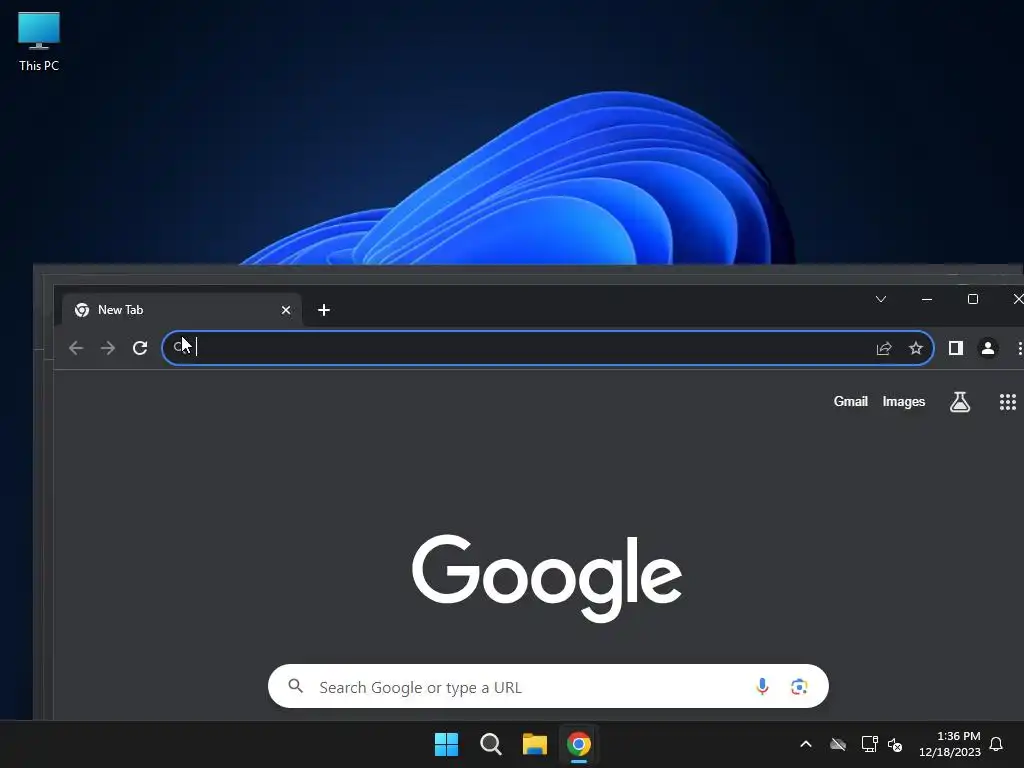This screenshot has width=1024, height=768.
Task: Click the magnifier icon in Google search box
Action: pos(296,686)
